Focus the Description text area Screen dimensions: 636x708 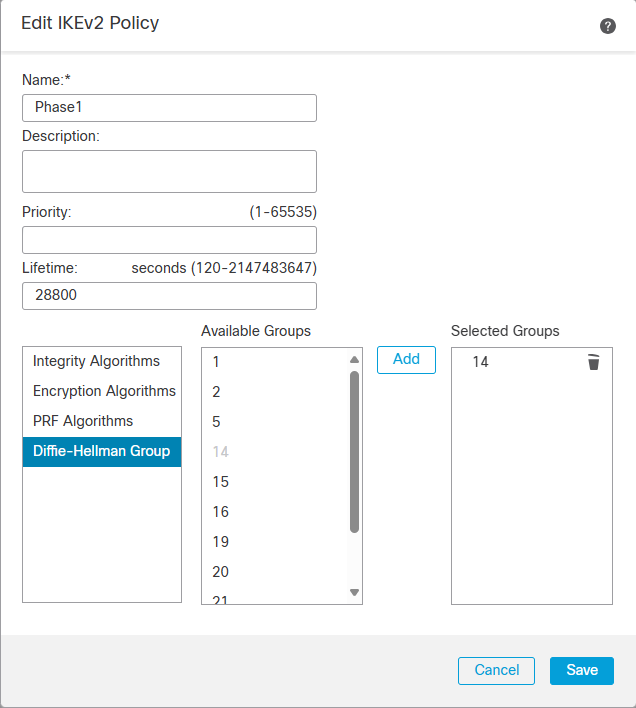point(169,171)
